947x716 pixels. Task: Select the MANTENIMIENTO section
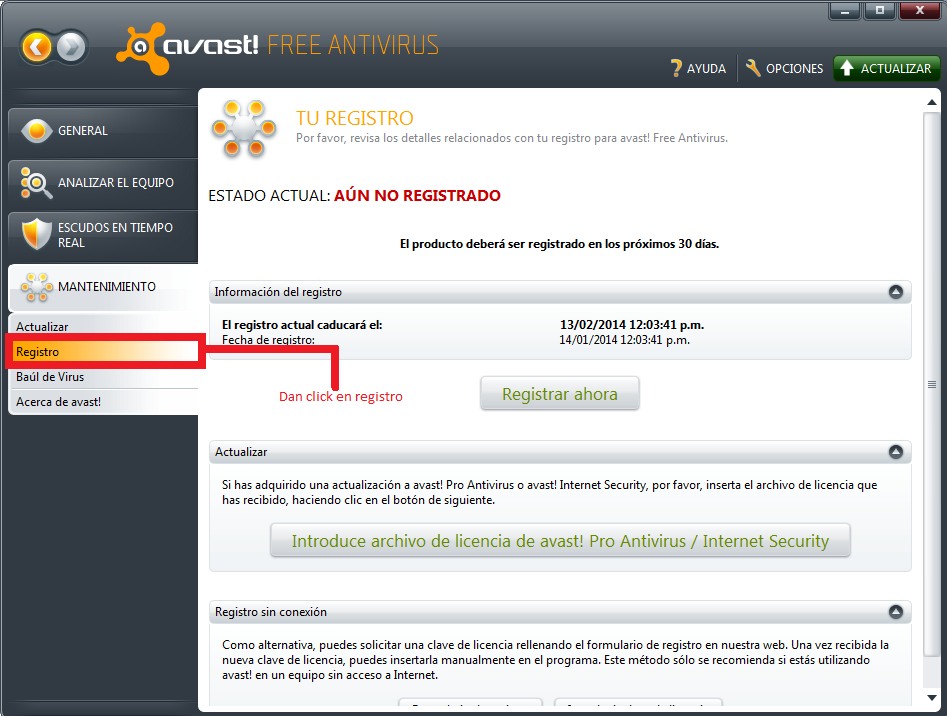click(103, 287)
